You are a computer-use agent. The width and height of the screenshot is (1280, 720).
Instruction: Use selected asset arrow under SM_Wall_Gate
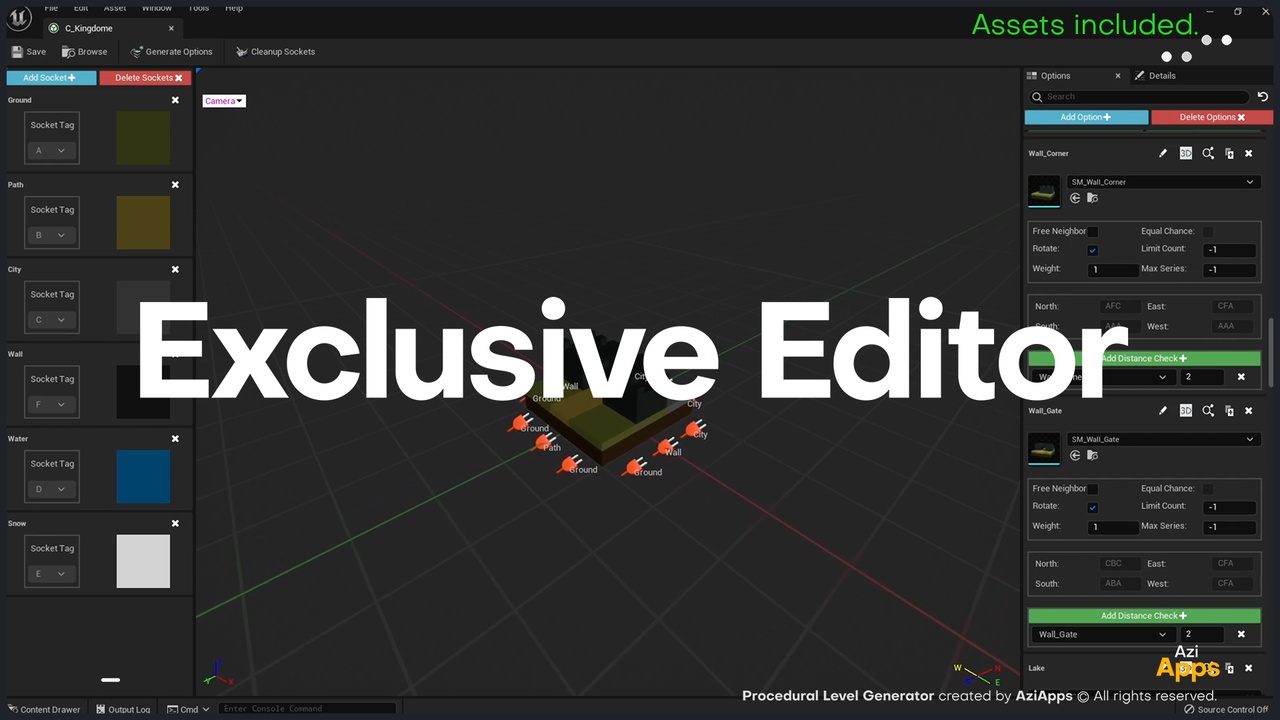(1075, 455)
